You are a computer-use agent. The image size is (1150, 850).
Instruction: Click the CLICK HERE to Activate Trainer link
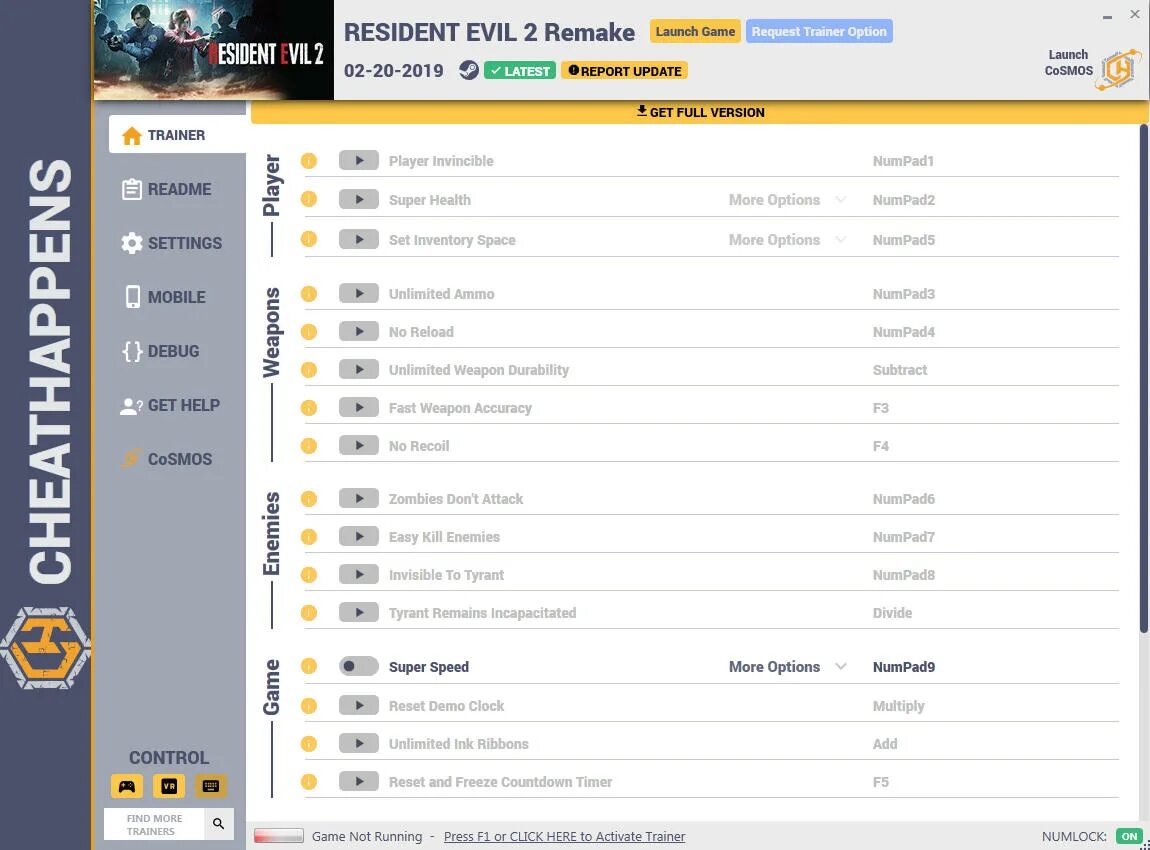pyautogui.click(x=565, y=836)
